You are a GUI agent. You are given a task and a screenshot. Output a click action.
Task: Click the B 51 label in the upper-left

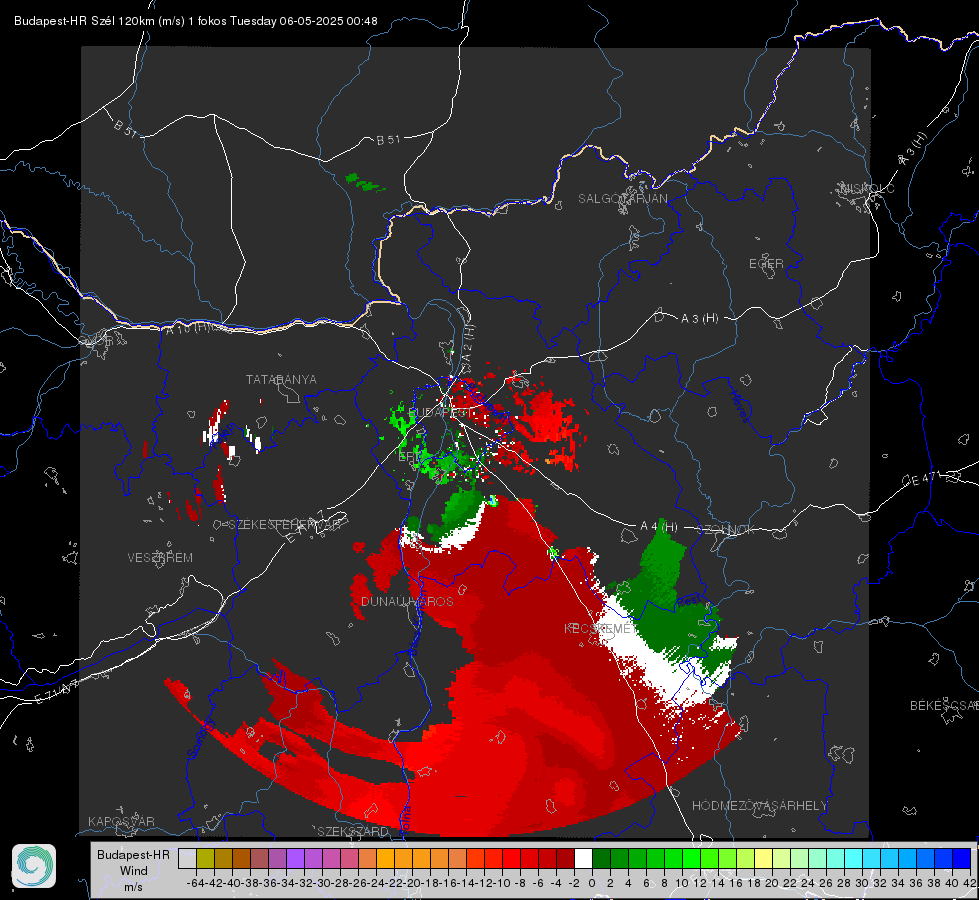pos(125,128)
